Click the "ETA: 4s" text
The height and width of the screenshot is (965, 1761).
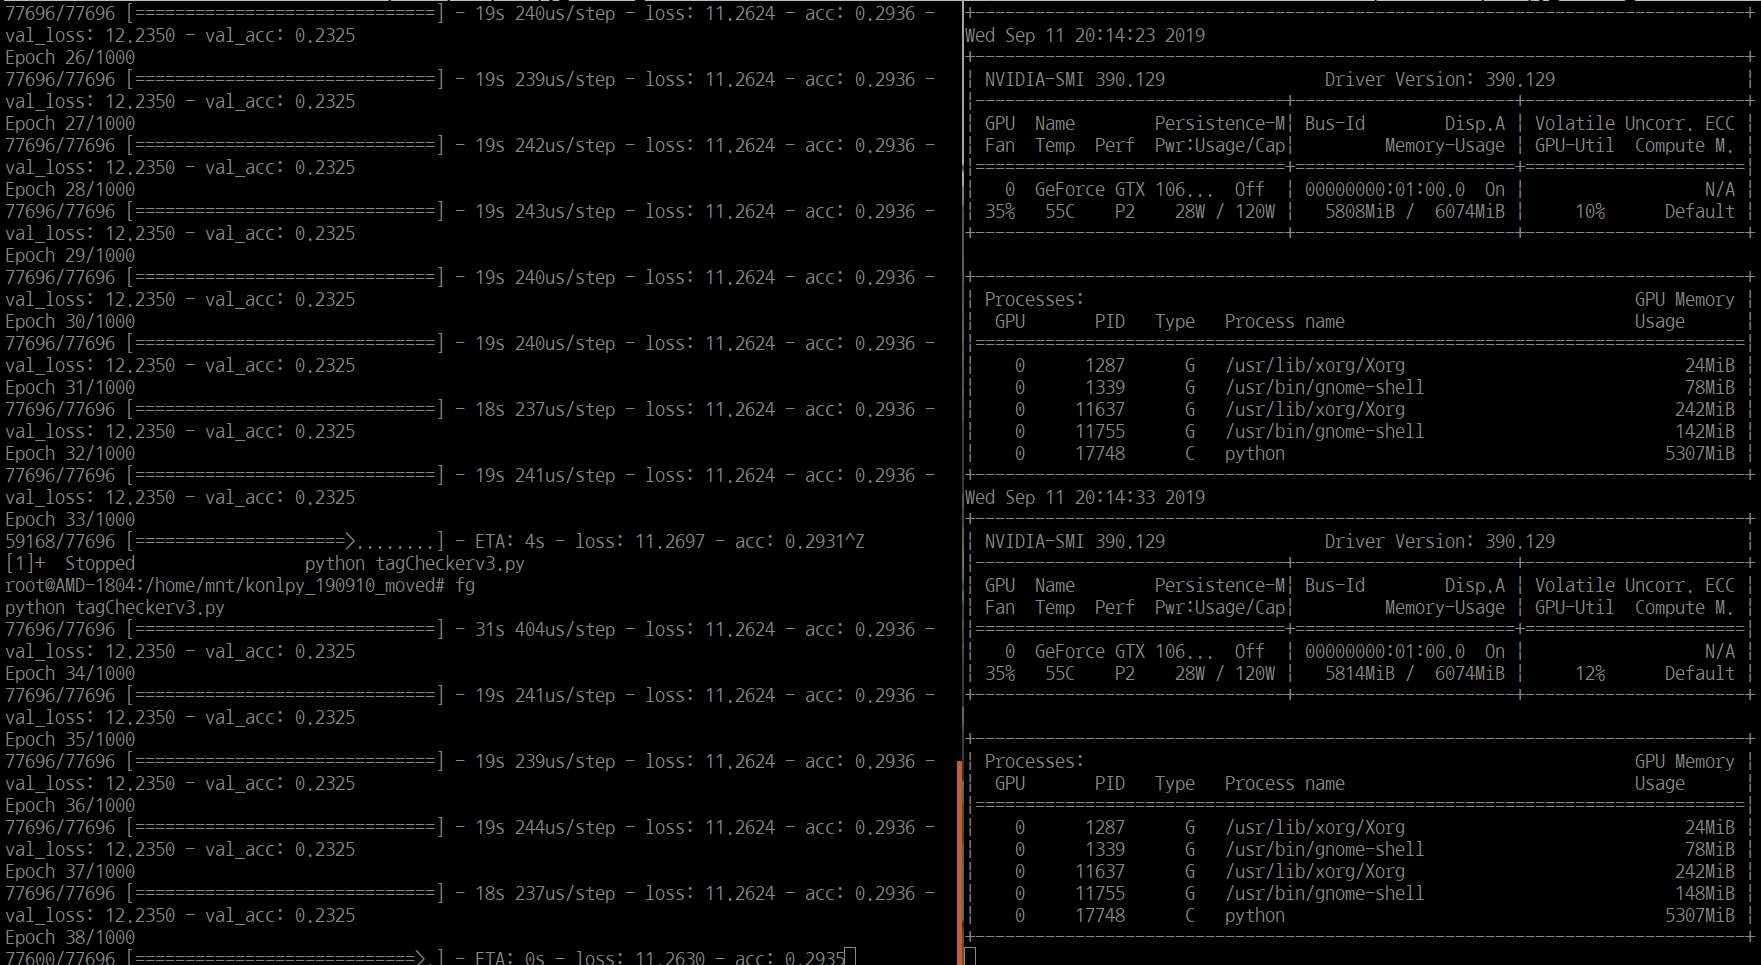510,542
